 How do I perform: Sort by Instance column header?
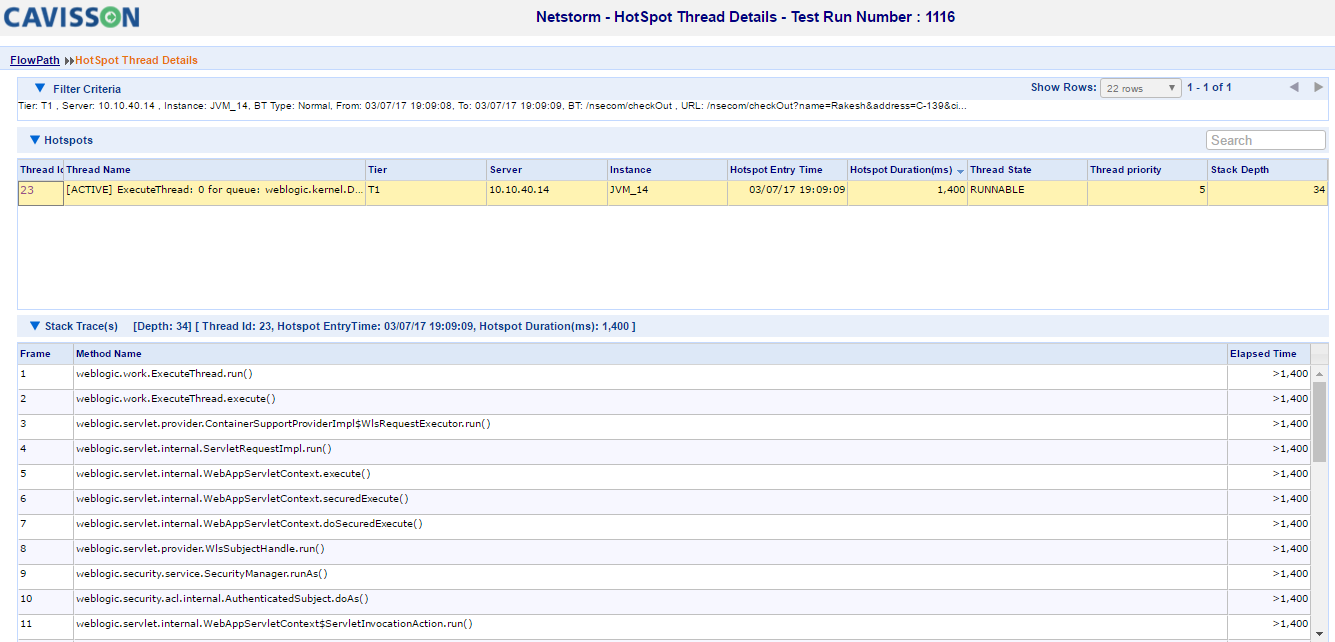tap(667, 170)
